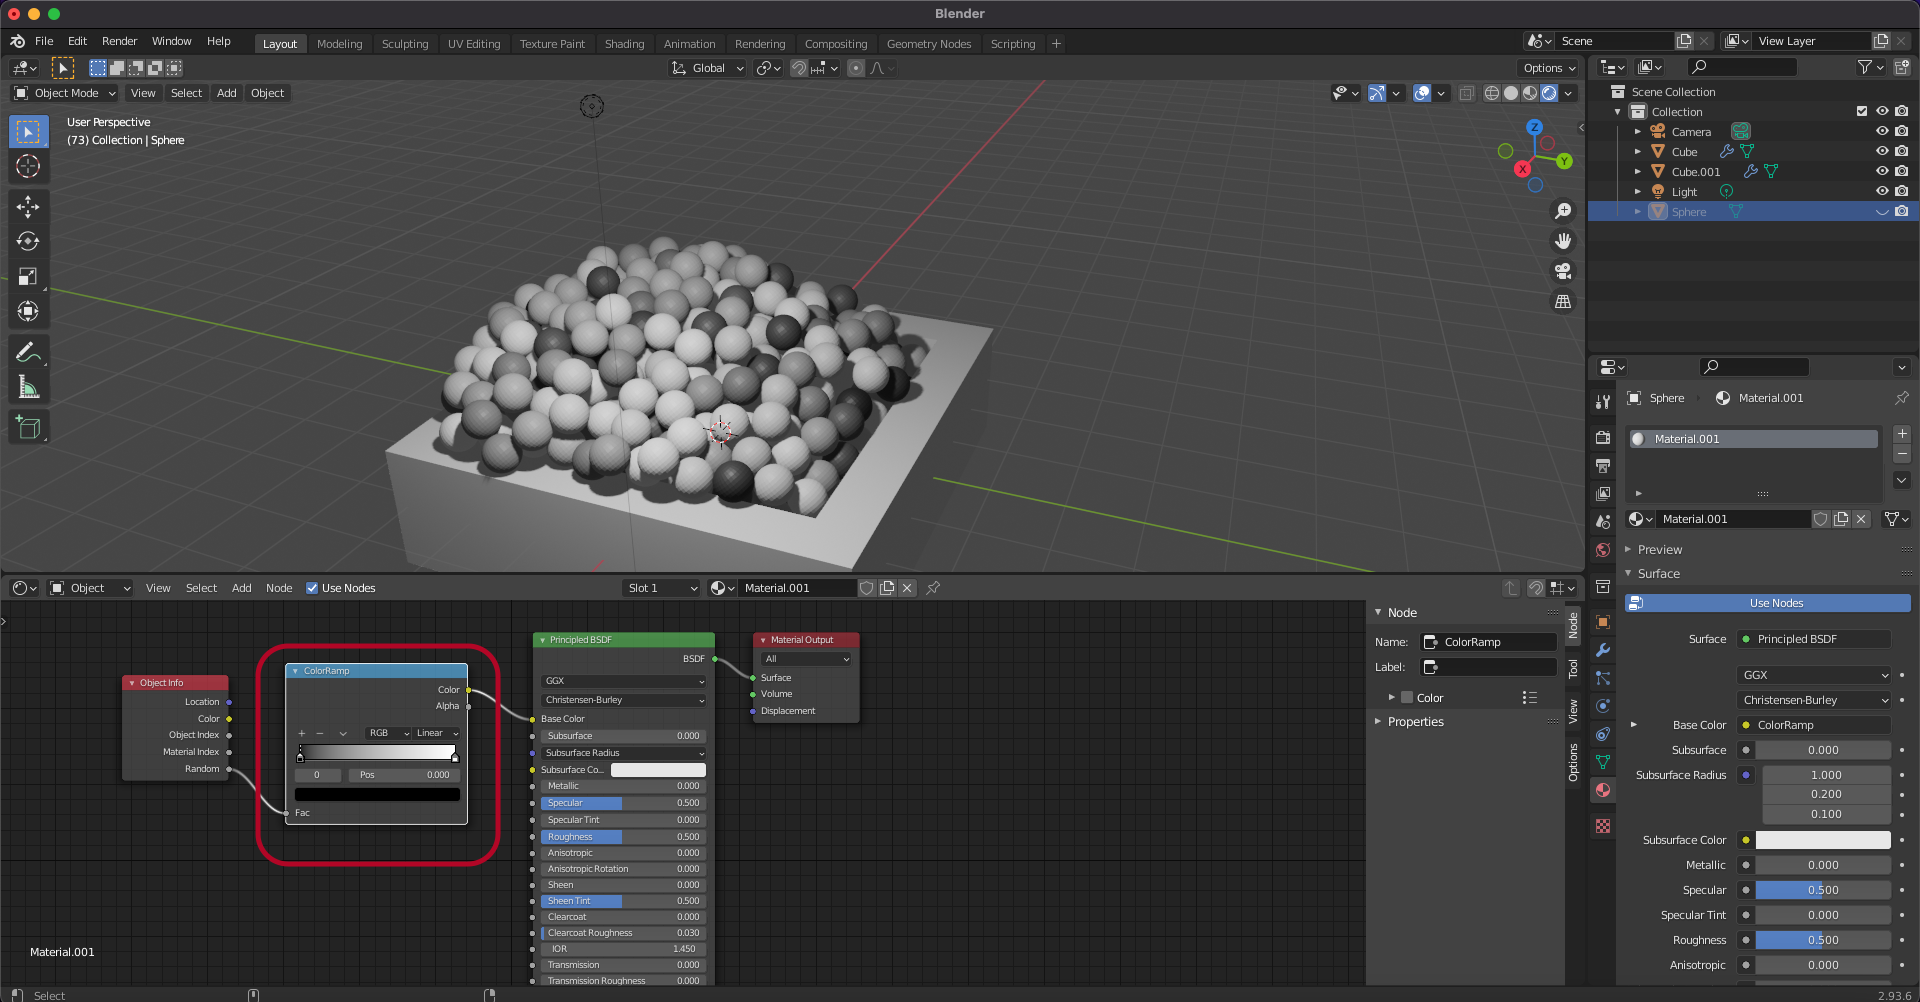The image size is (1920, 1002).
Task: Click the viewport Options button
Action: [x=1548, y=68]
